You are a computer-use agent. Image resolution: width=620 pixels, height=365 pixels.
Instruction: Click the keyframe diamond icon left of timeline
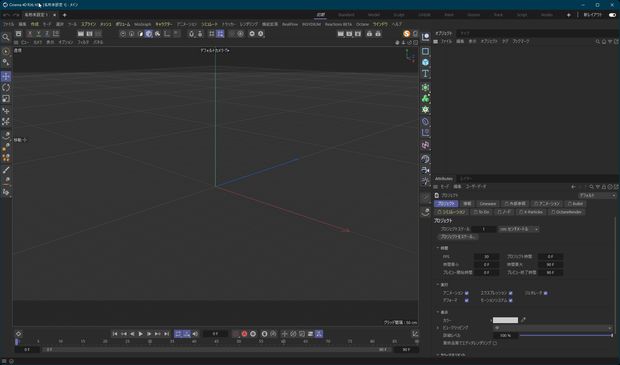point(18,334)
